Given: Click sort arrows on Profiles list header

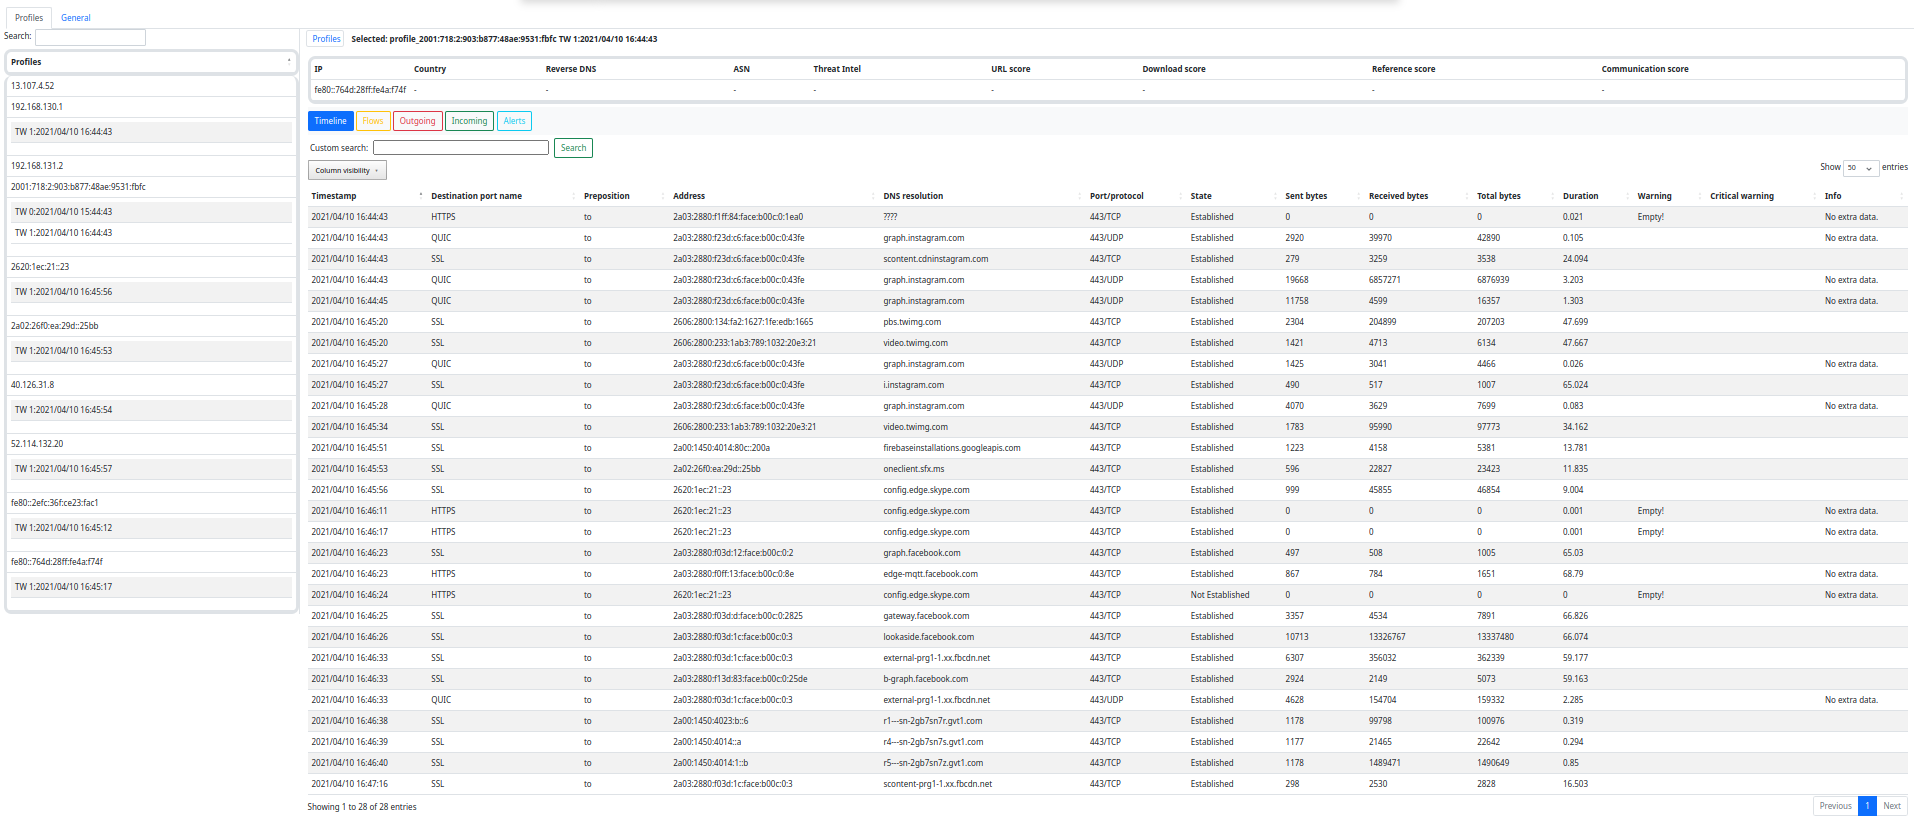Looking at the screenshot, I should point(289,62).
